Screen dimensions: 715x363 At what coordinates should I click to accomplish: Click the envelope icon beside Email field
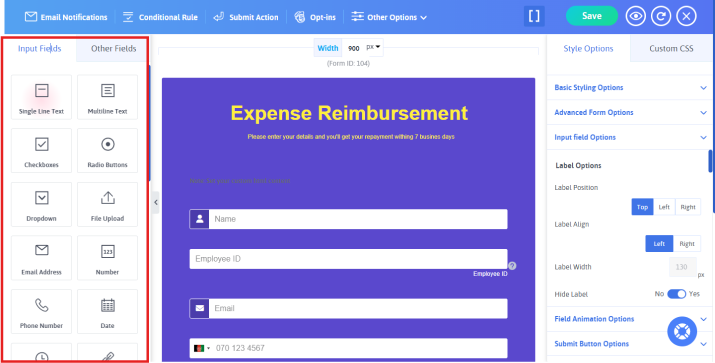click(199, 308)
